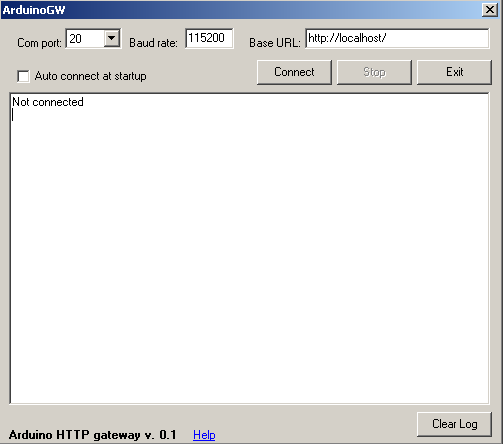The image size is (503, 444).
Task: Enable the Auto connect at startup checkbox
Action: point(23,76)
